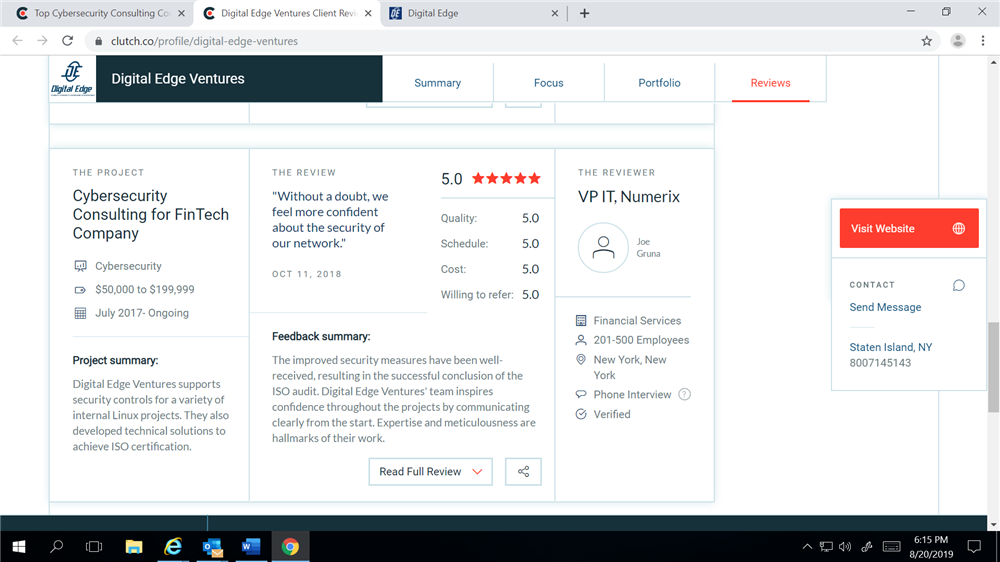Reload the page
1000x562 pixels.
68,41
